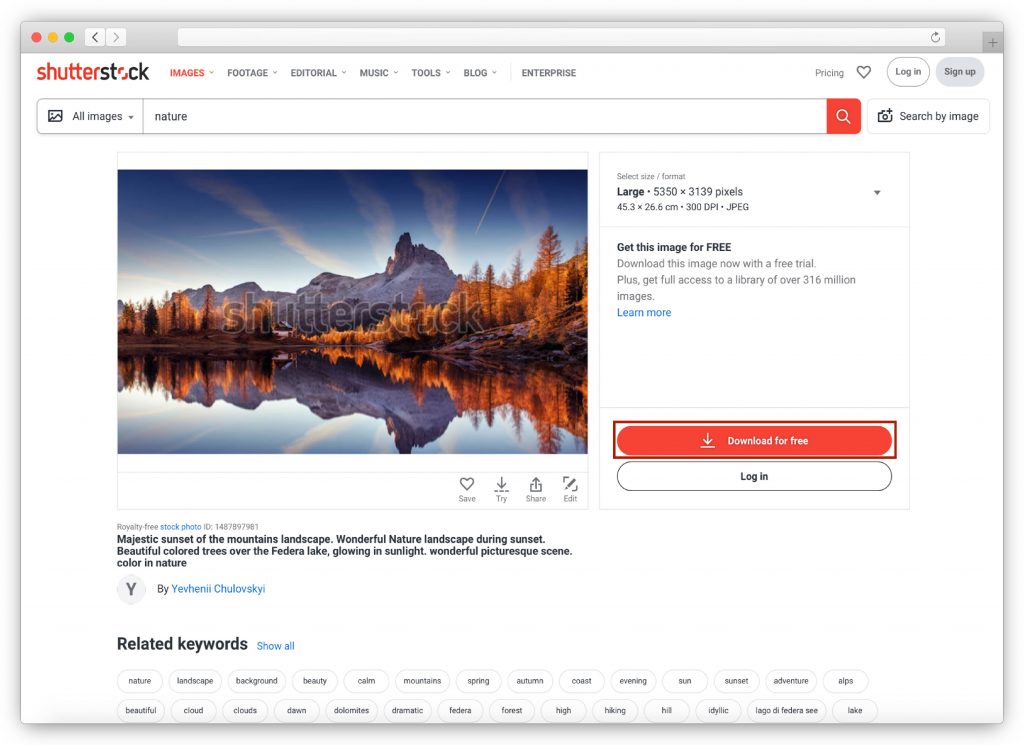Click the Share icon under image
The image size is (1024, 745).
pos(536,489)
